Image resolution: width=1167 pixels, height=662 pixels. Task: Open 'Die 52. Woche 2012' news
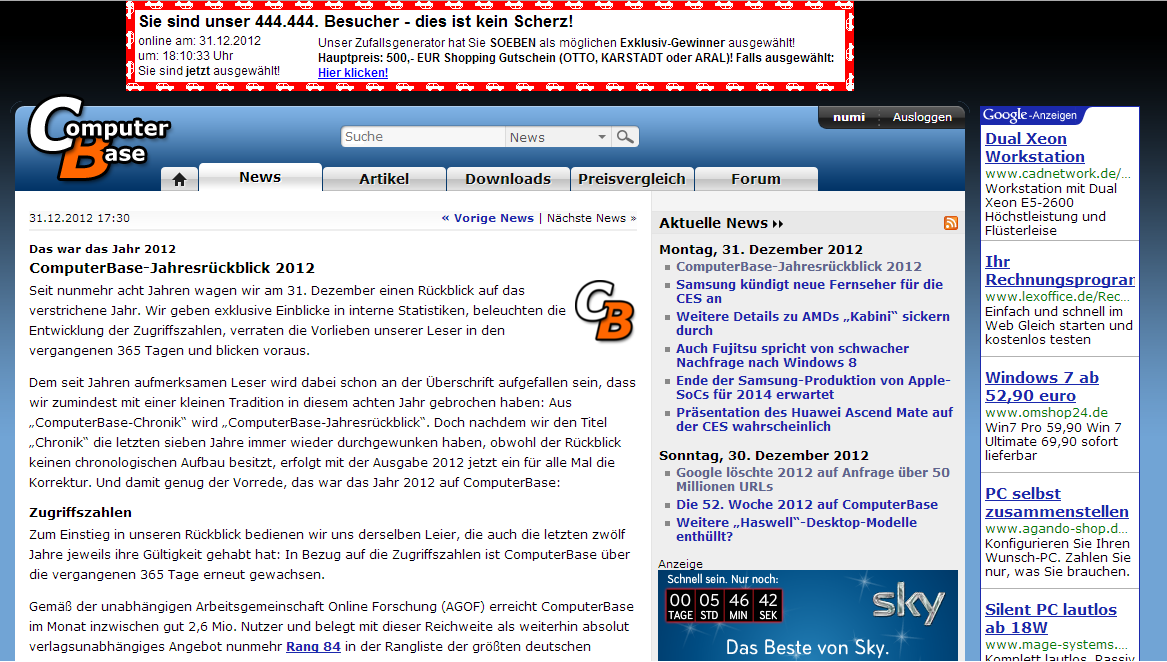click(807, 505)
